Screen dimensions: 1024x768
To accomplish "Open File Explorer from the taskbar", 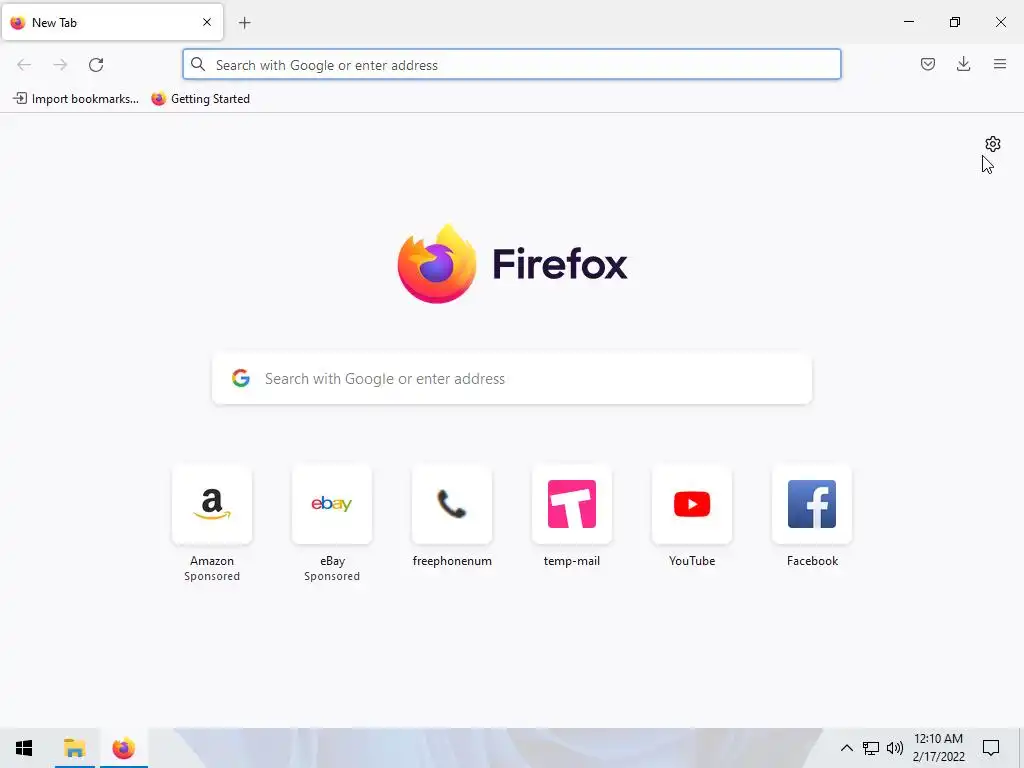I will [x=74, y=748].
